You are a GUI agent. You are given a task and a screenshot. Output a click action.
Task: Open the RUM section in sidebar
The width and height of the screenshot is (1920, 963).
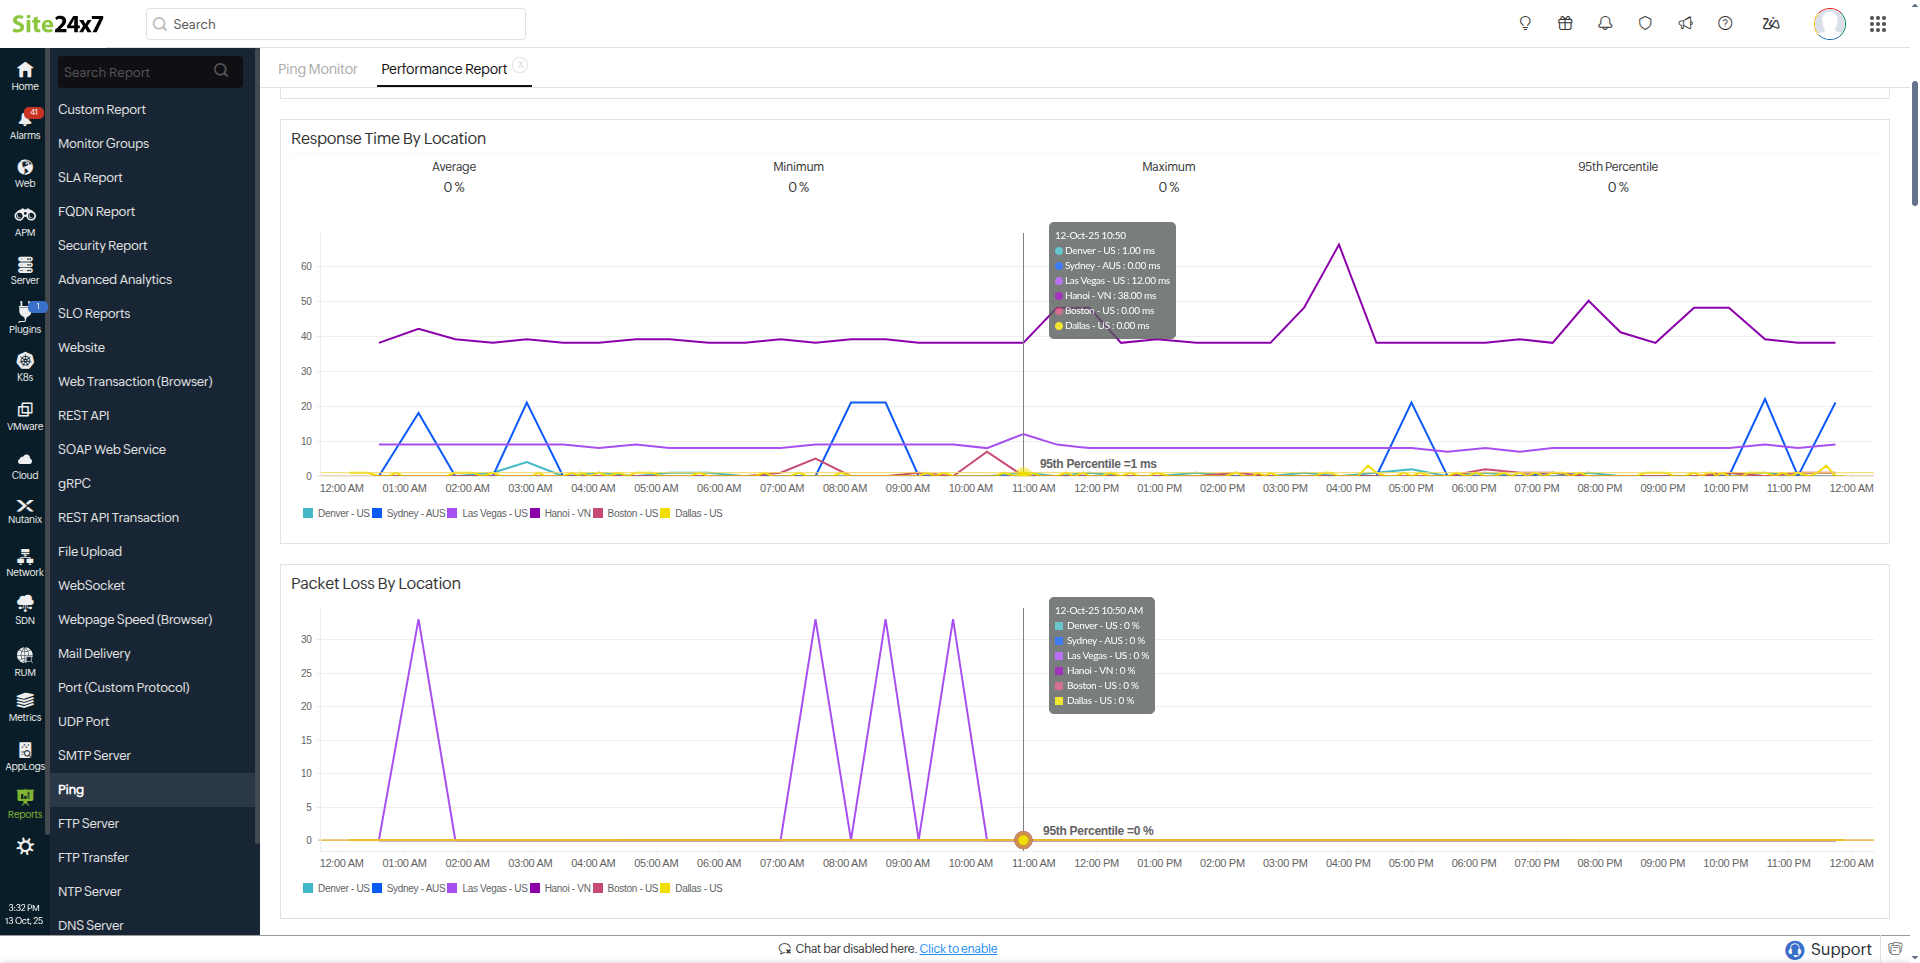[24, 659]
